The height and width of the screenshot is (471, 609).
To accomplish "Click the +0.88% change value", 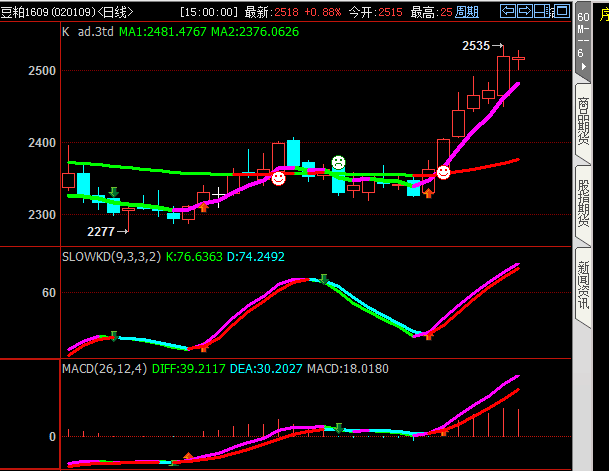I will [323, 12].
